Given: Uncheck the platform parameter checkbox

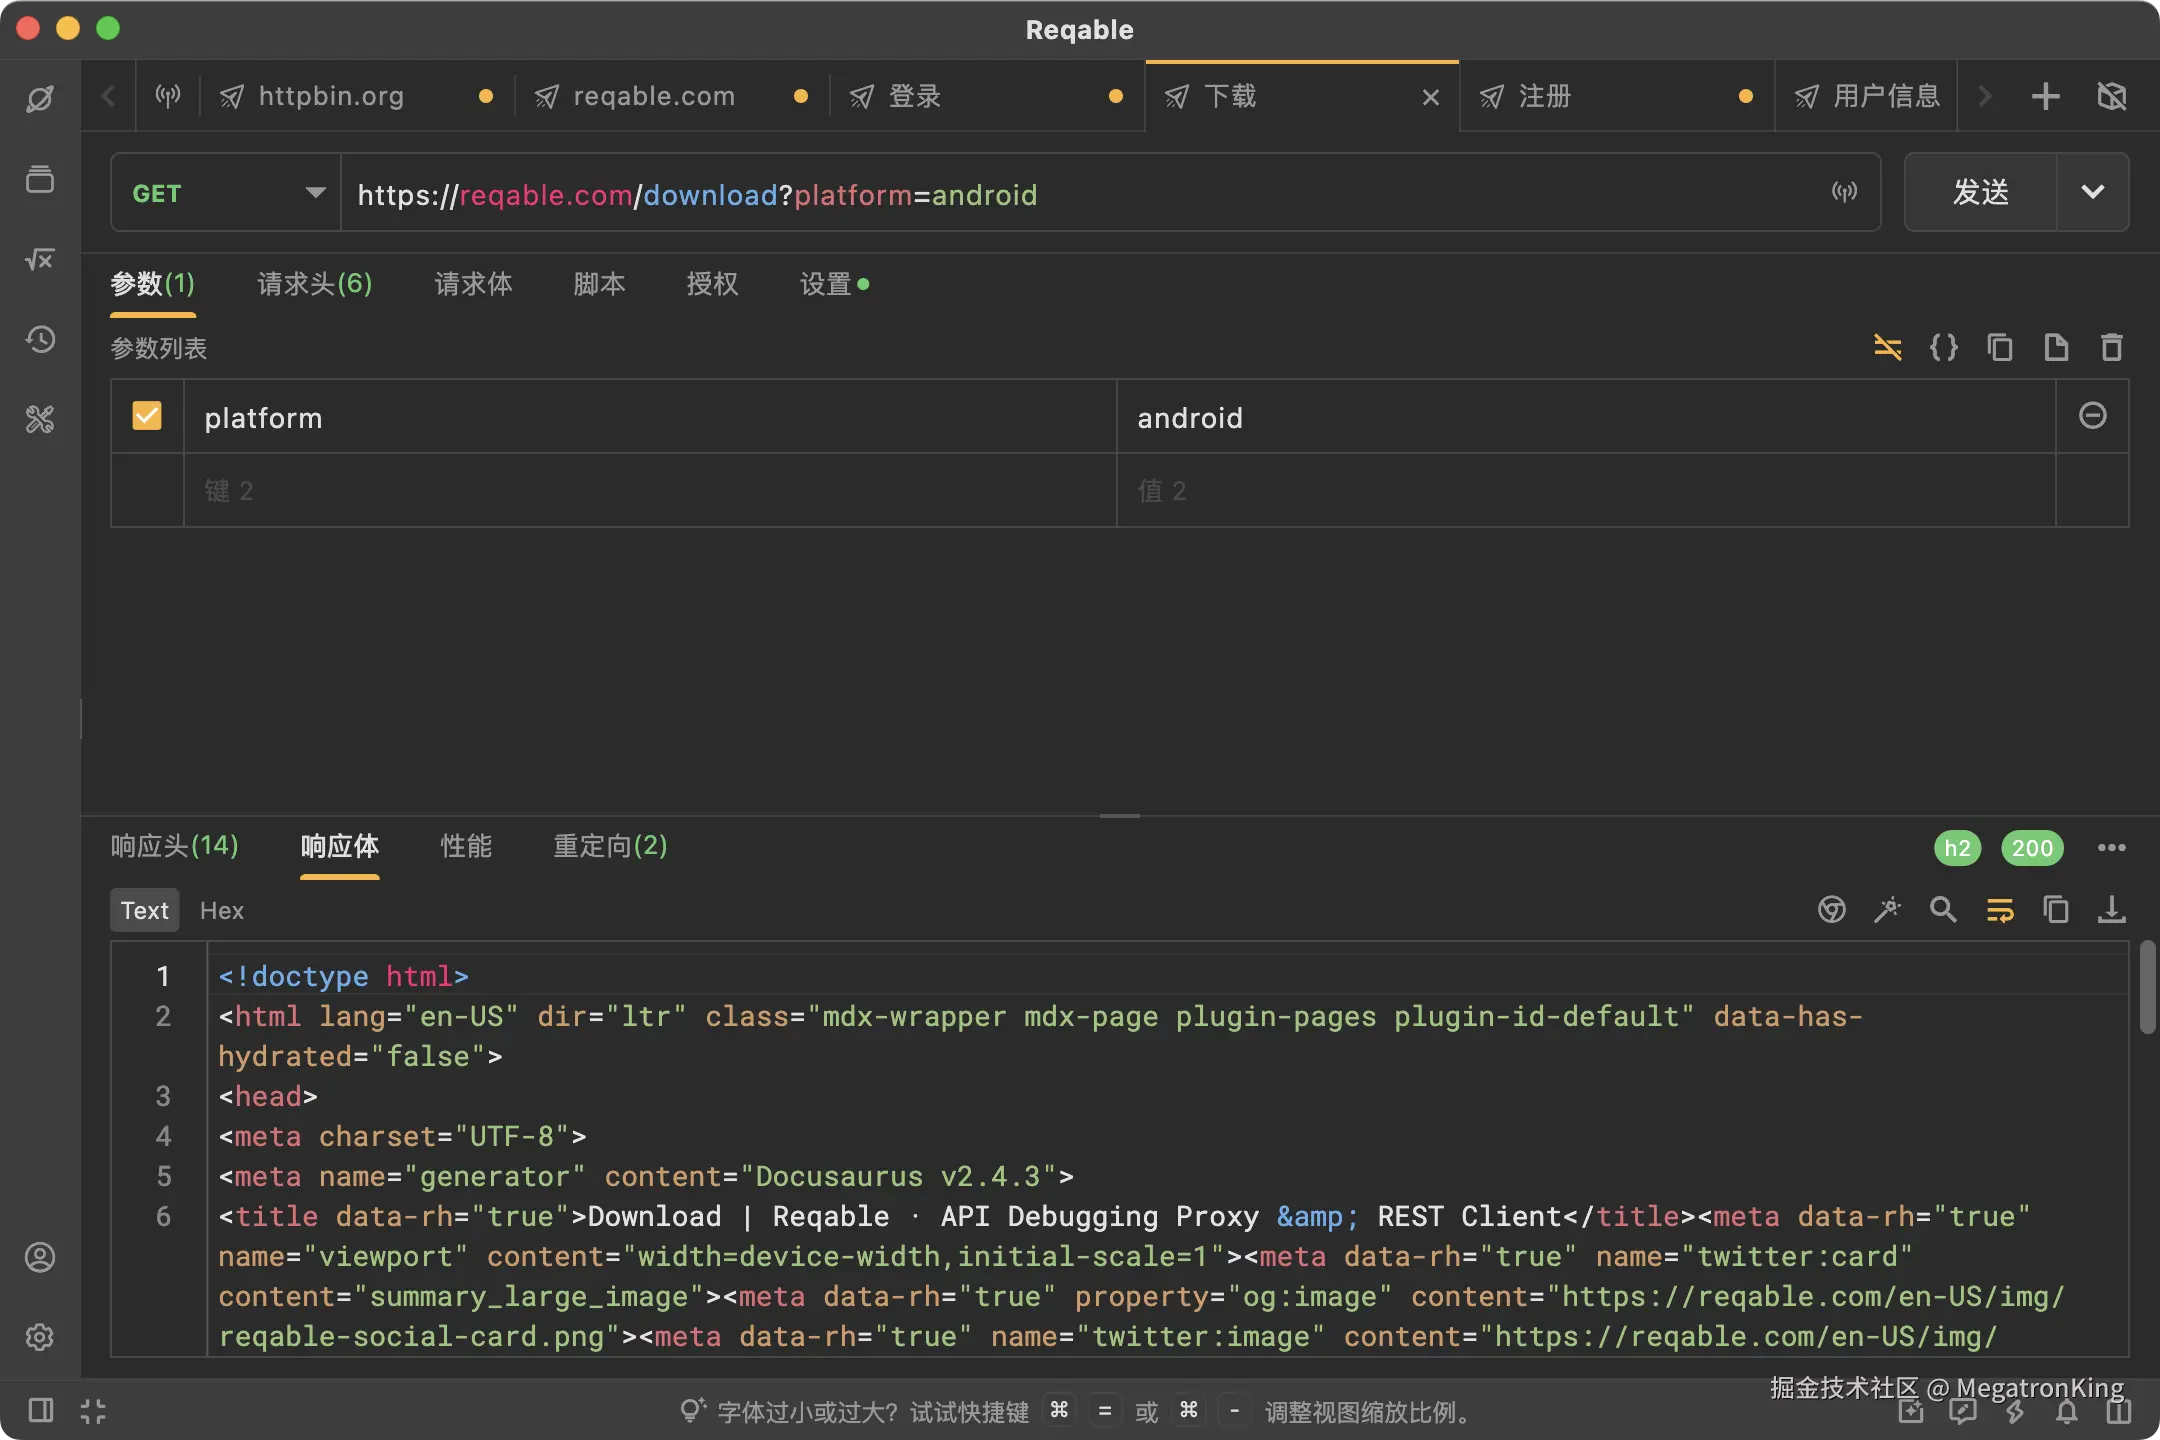Looking at the screenshot, I should 147,416.
